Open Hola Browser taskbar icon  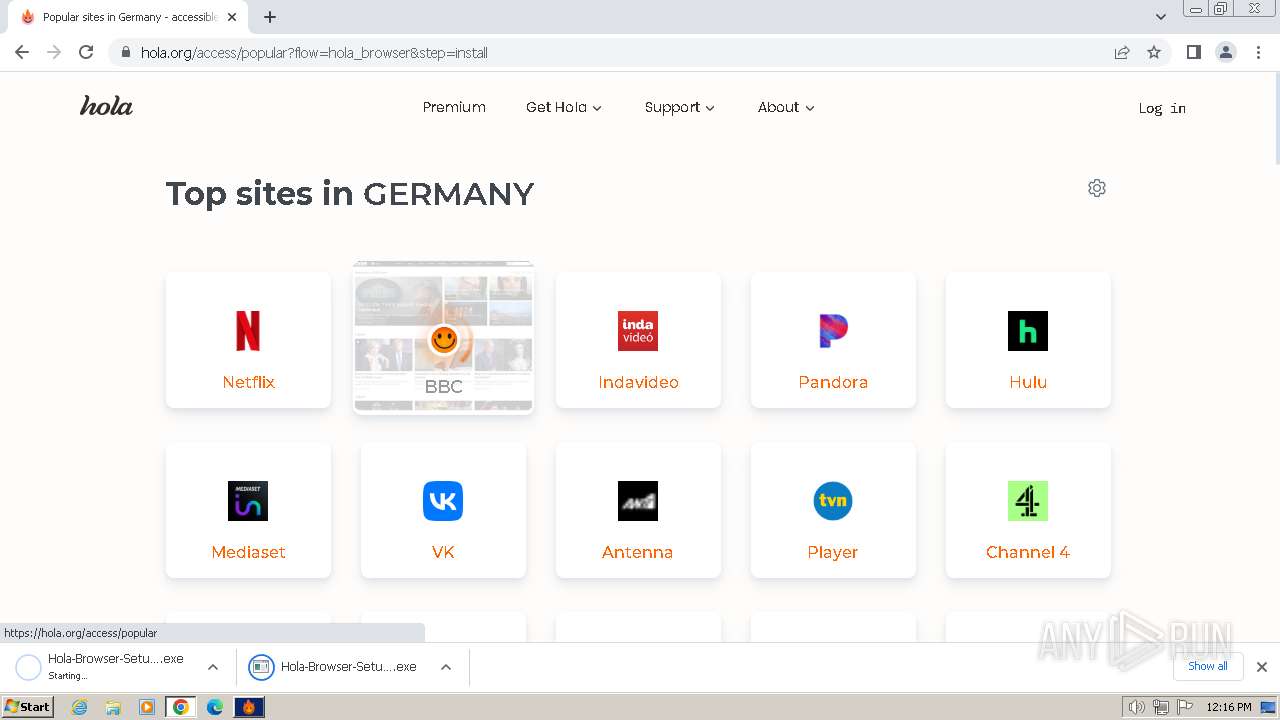[249, 707]
